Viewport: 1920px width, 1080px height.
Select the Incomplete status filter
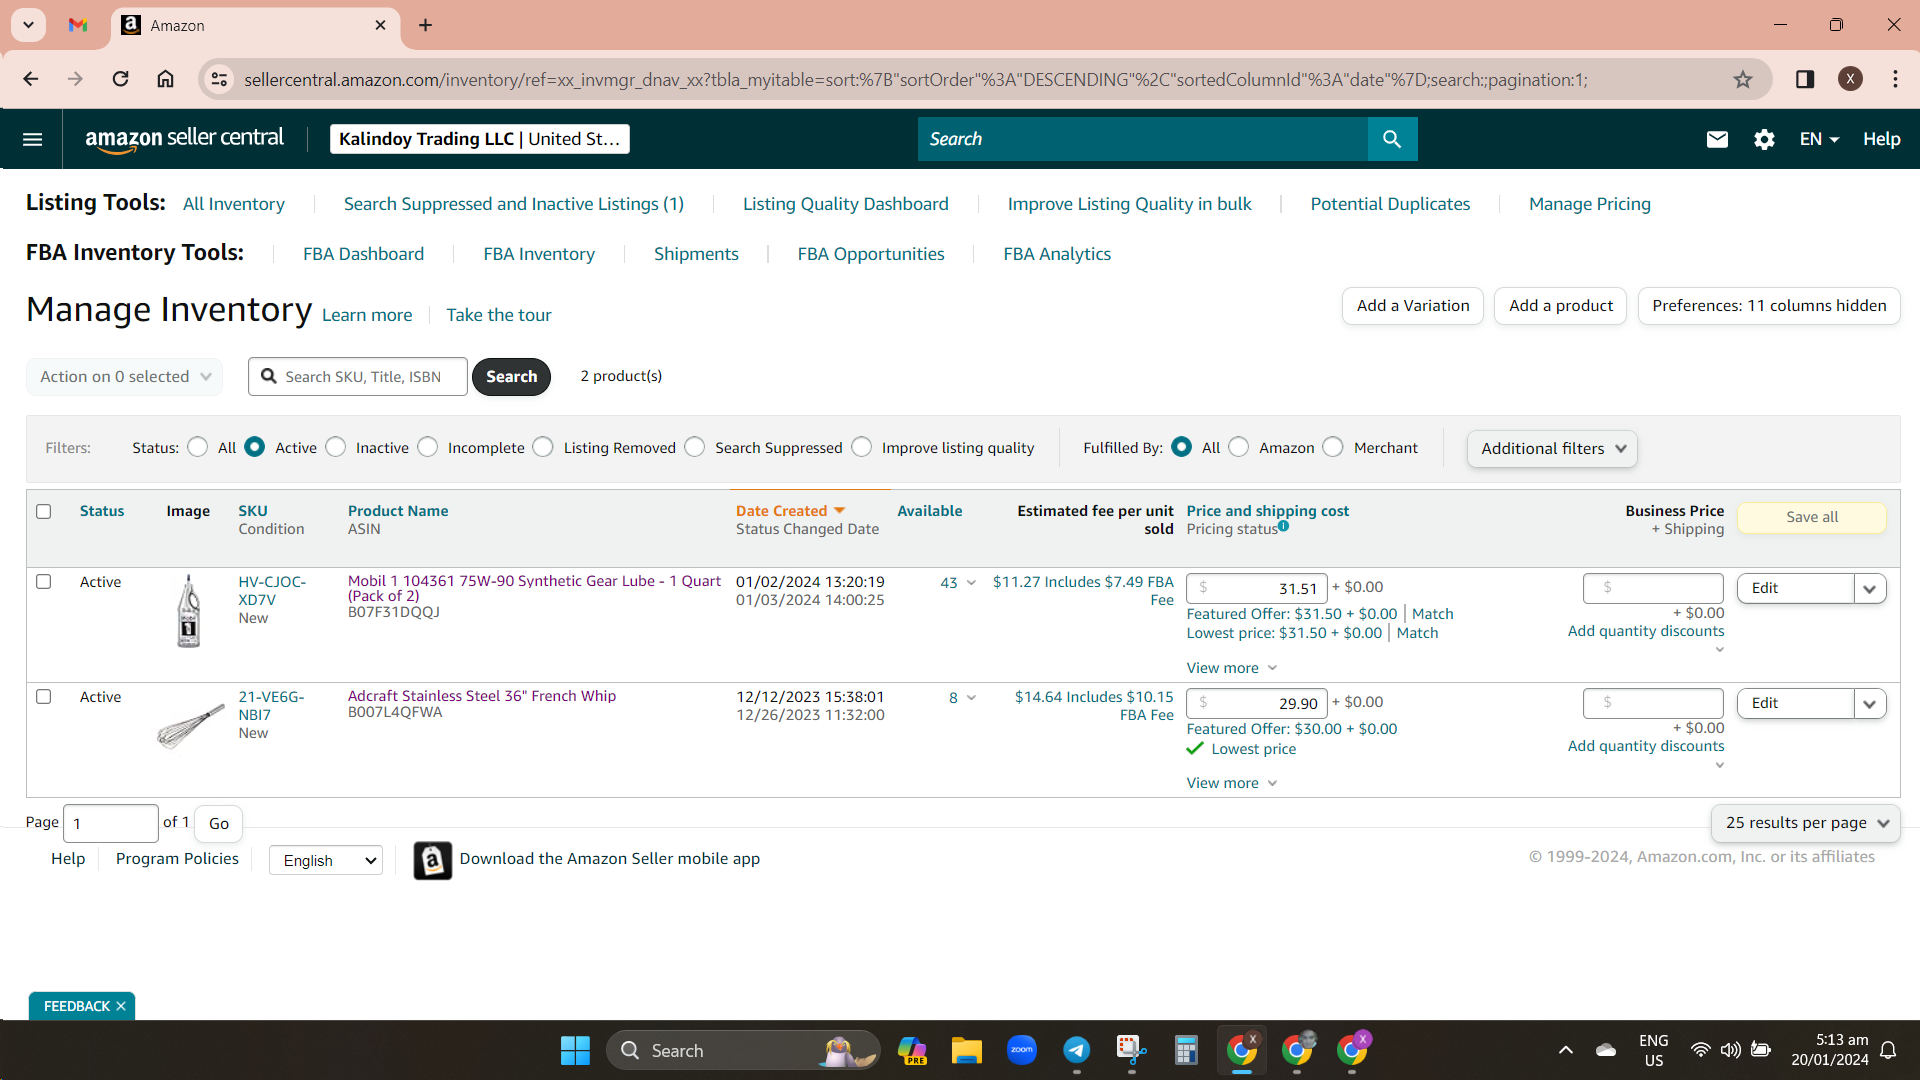[x=428, y=447]
